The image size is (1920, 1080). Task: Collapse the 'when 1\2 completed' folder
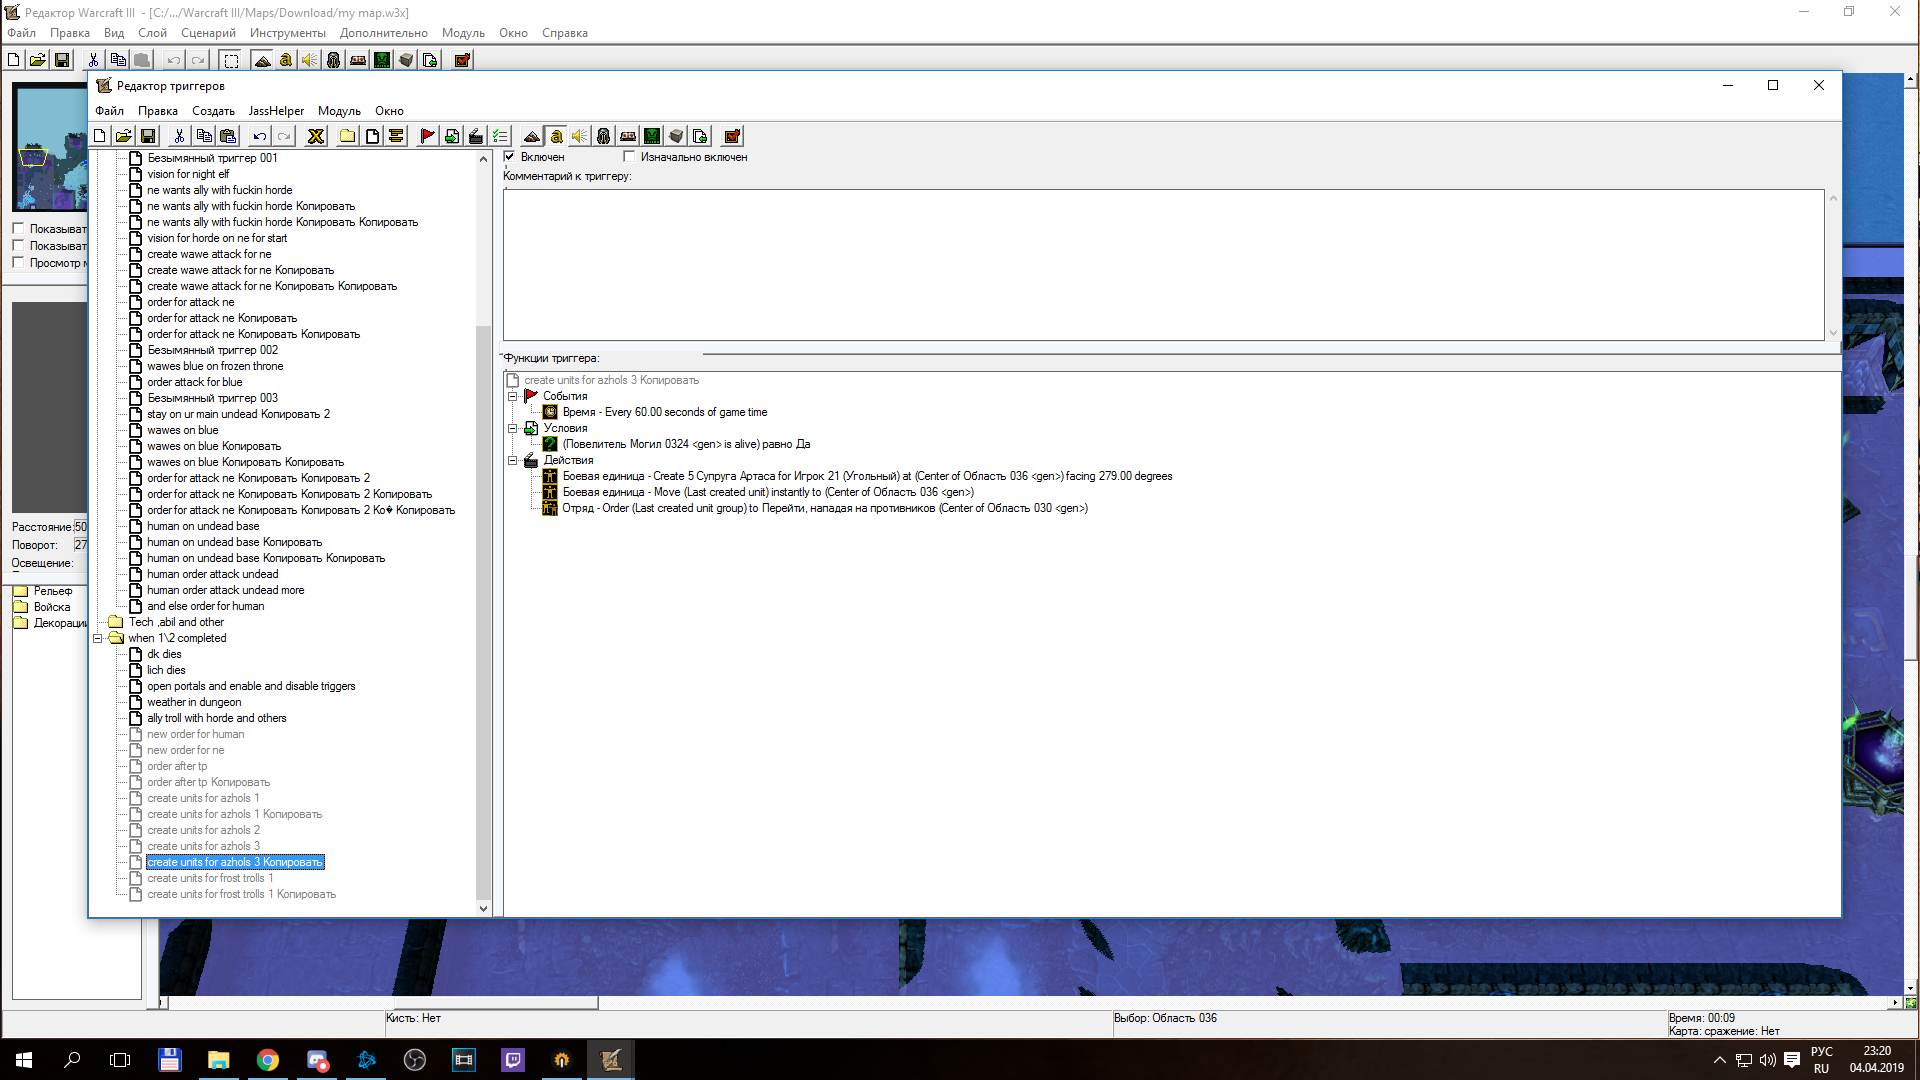[x=98, y=638]
